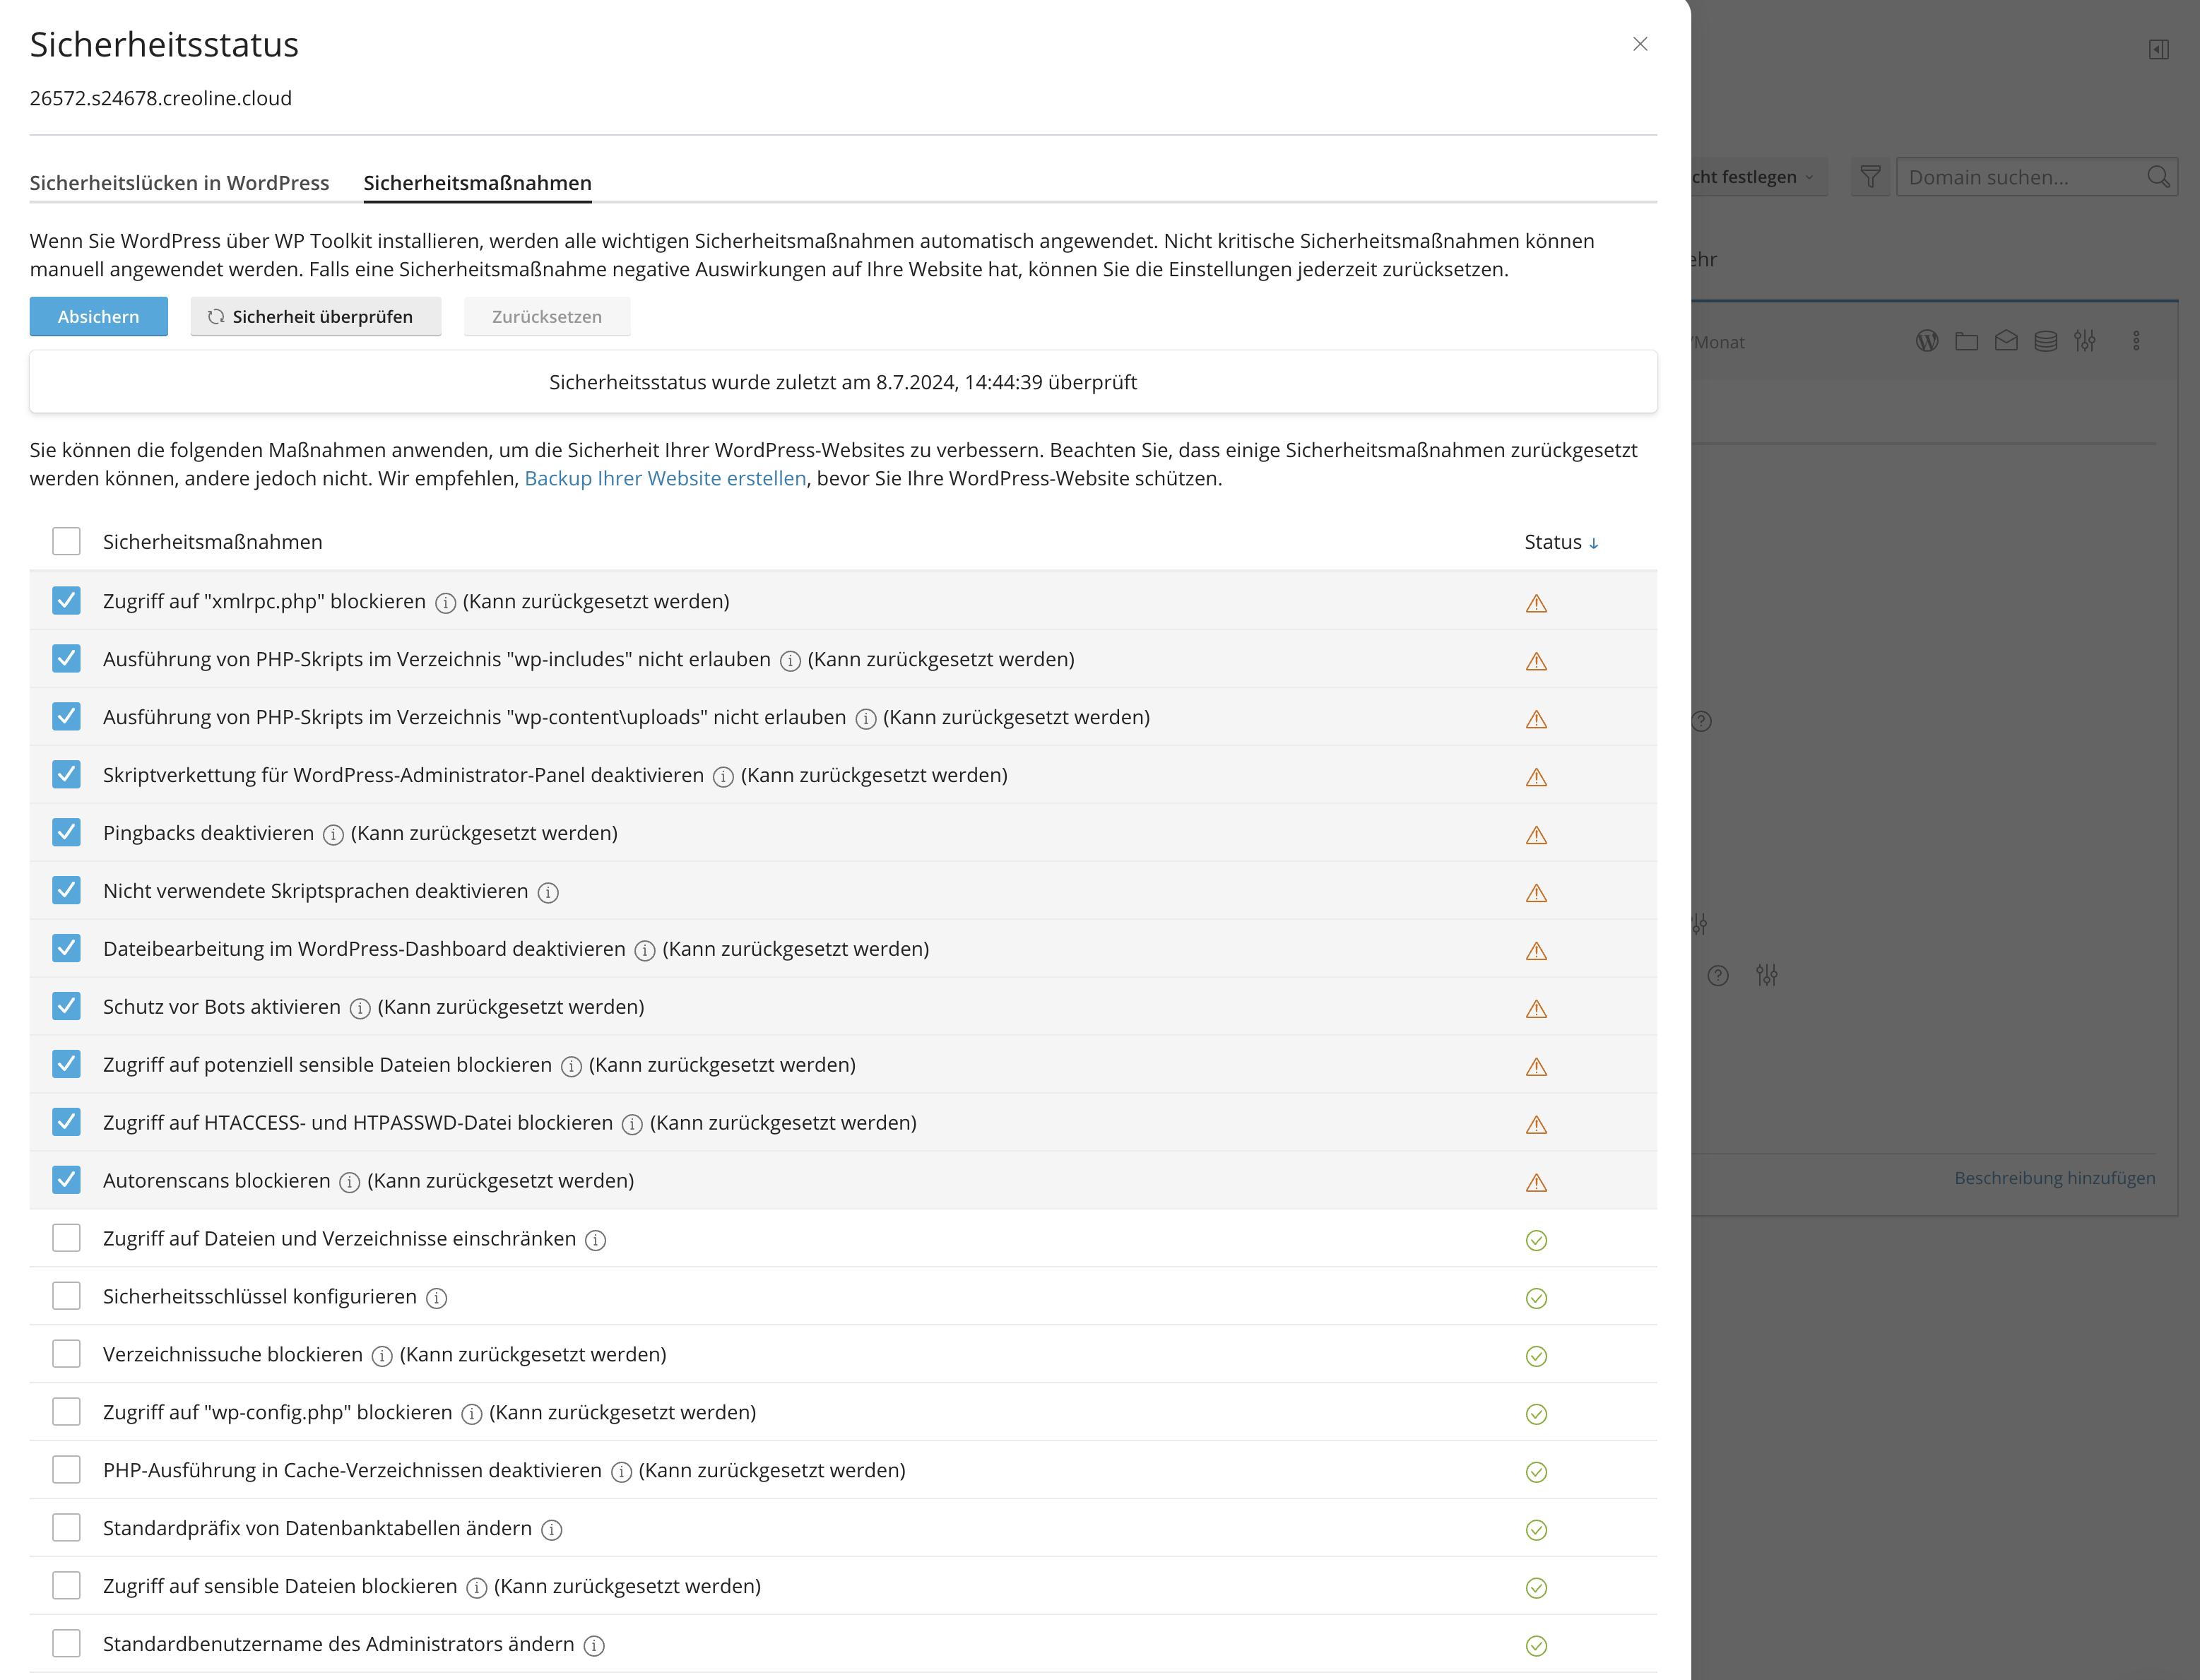Click Sicherheit überprüfen button
The height and width of the screenshot is (1680, 2200).
316,316
